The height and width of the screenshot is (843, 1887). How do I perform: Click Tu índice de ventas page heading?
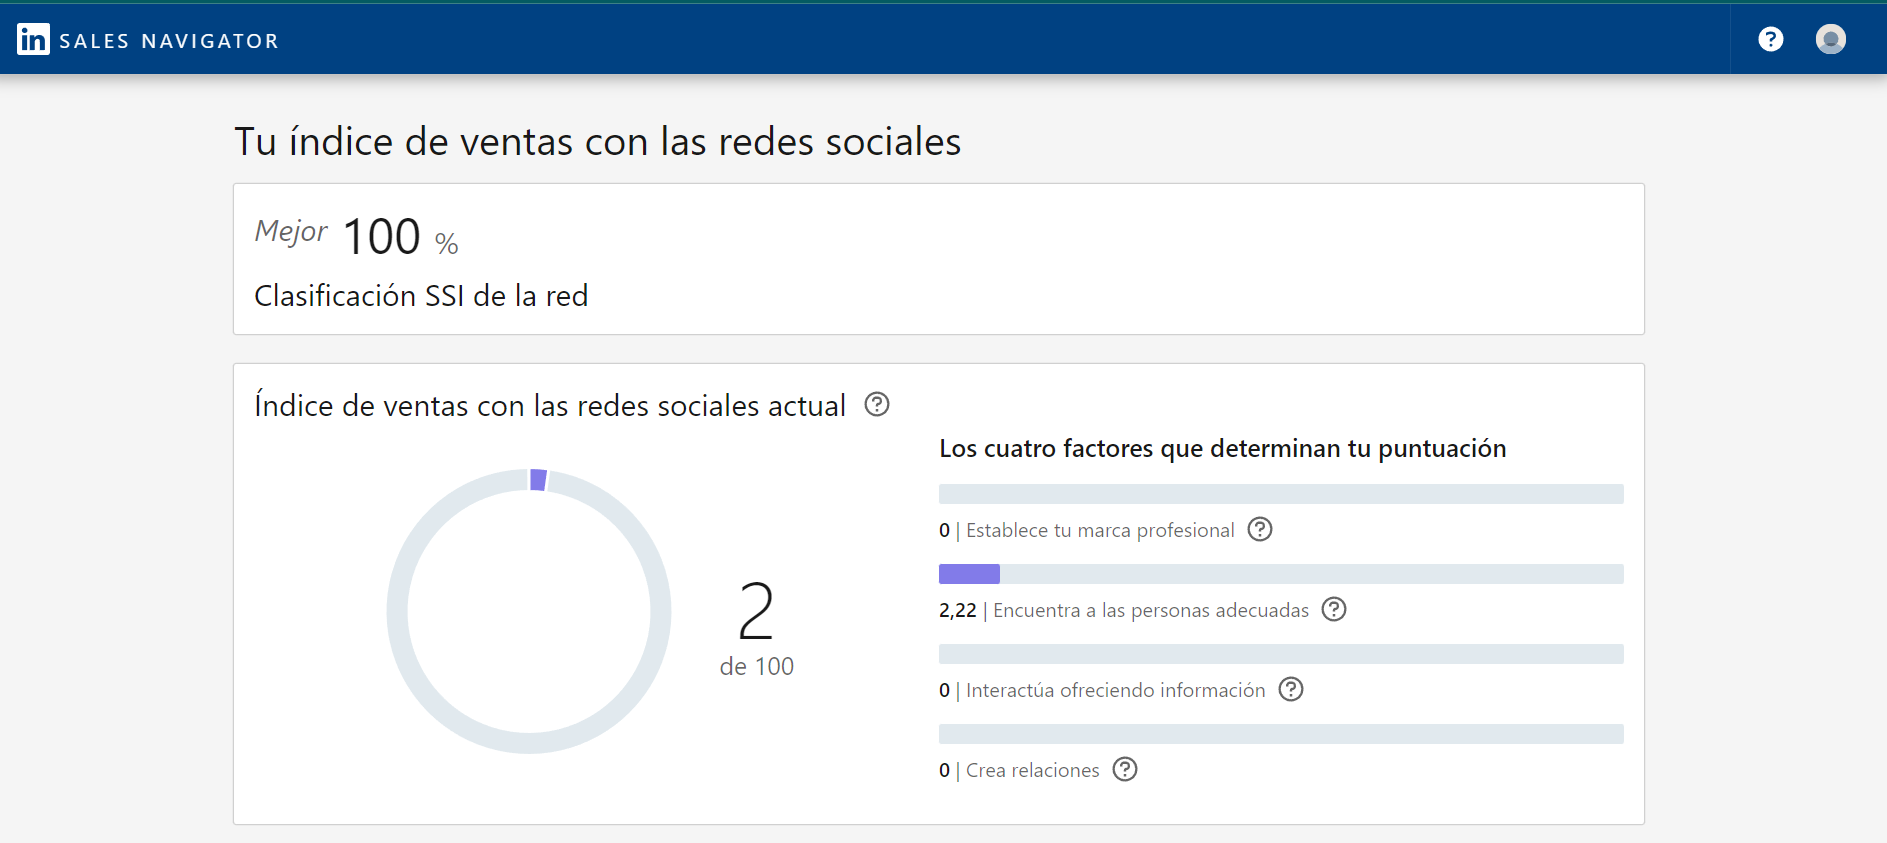[597, 142]
